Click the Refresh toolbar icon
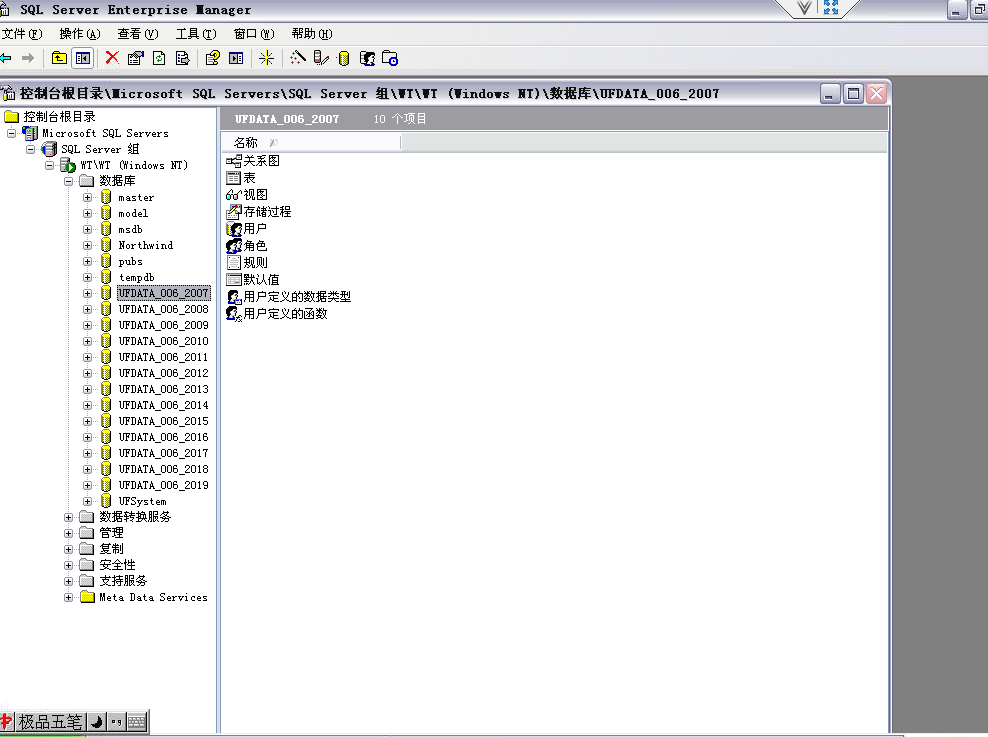This screenshot has width=988, height=737. 159,59
